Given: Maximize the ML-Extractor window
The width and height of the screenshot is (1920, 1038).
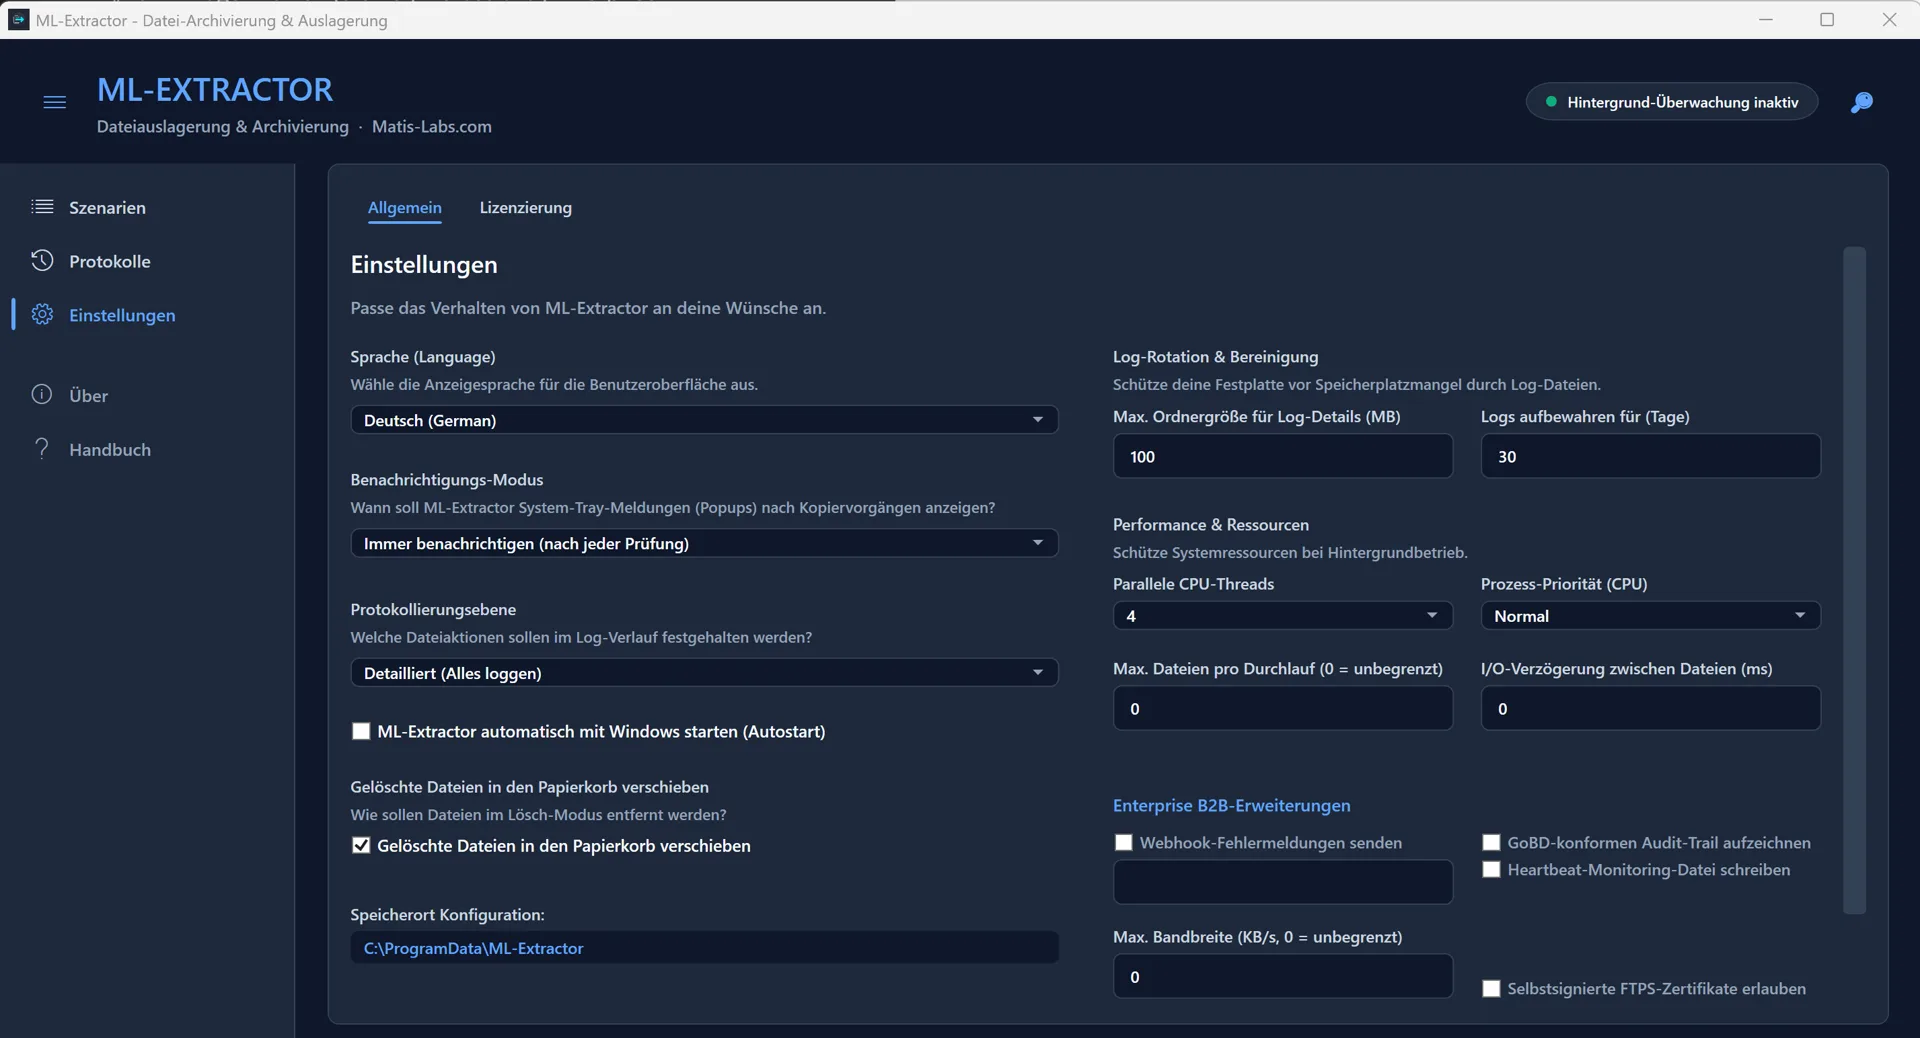Looking at the screenshot, I should pos(1827,19).
